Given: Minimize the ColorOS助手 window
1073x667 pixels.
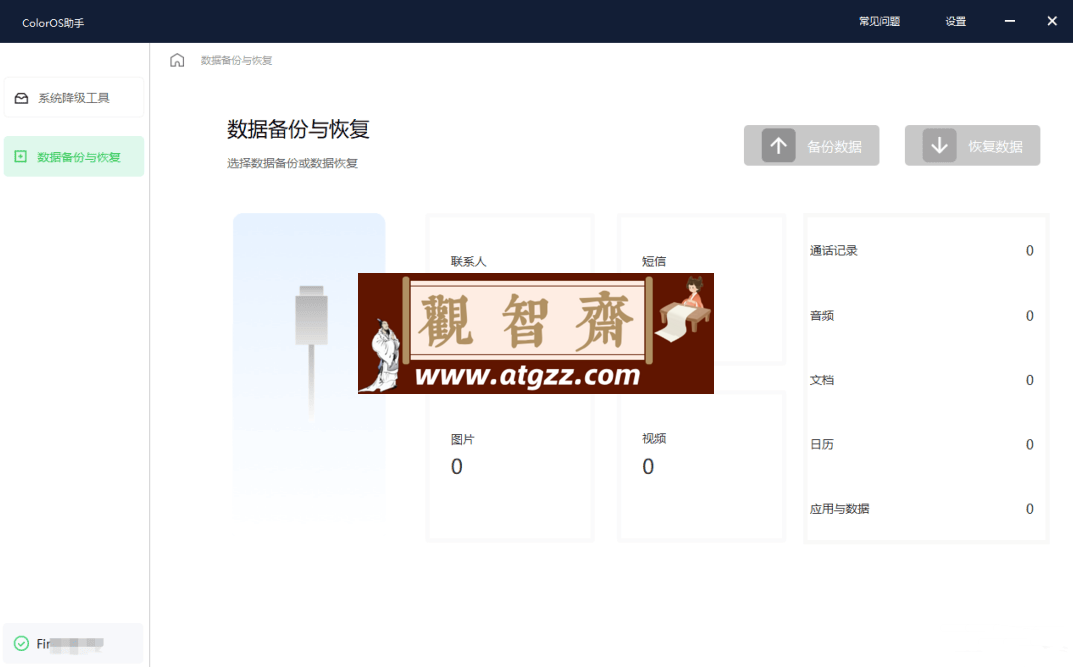Looking at the screenshot, I should click(1009, 21).
